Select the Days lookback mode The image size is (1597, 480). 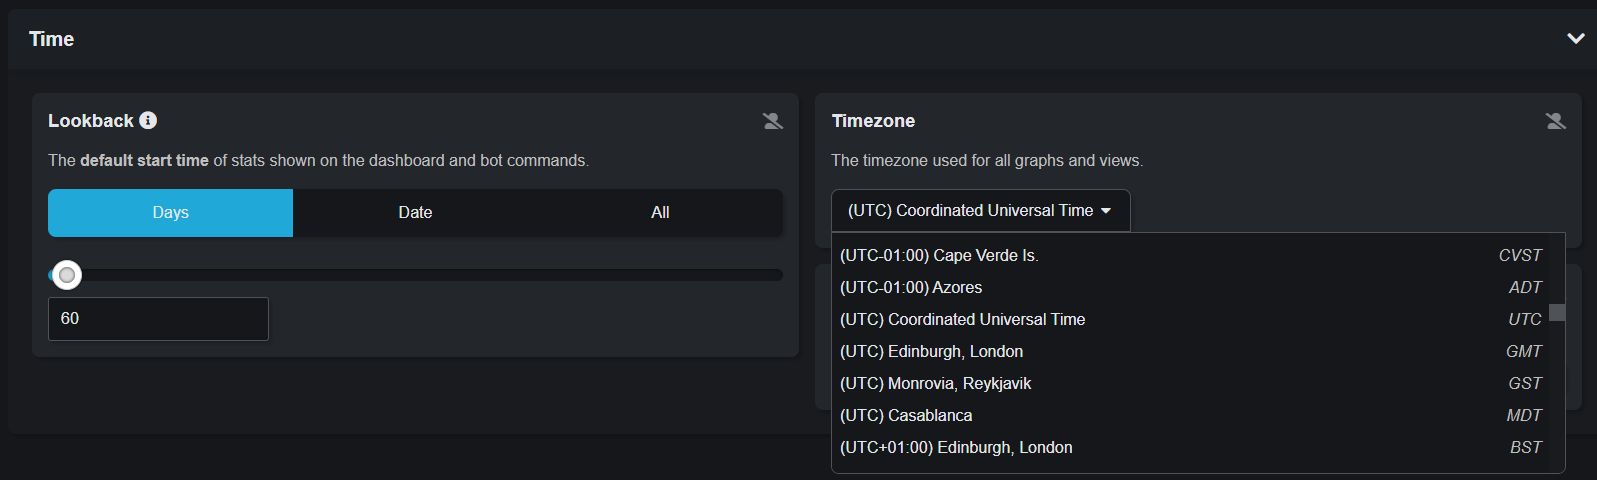(x=171, y=213)
